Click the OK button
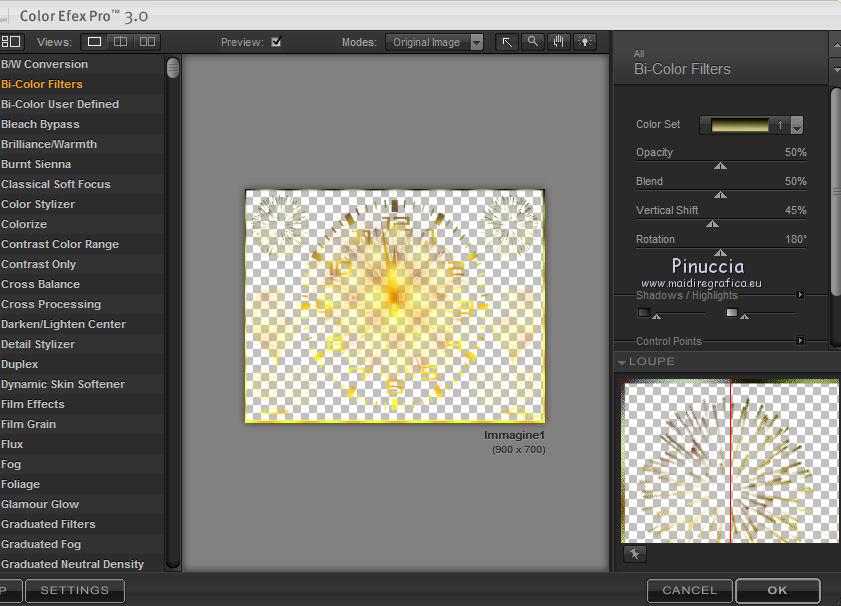The image size is (841, 606). pyautogui.click(x=777, y=590)
